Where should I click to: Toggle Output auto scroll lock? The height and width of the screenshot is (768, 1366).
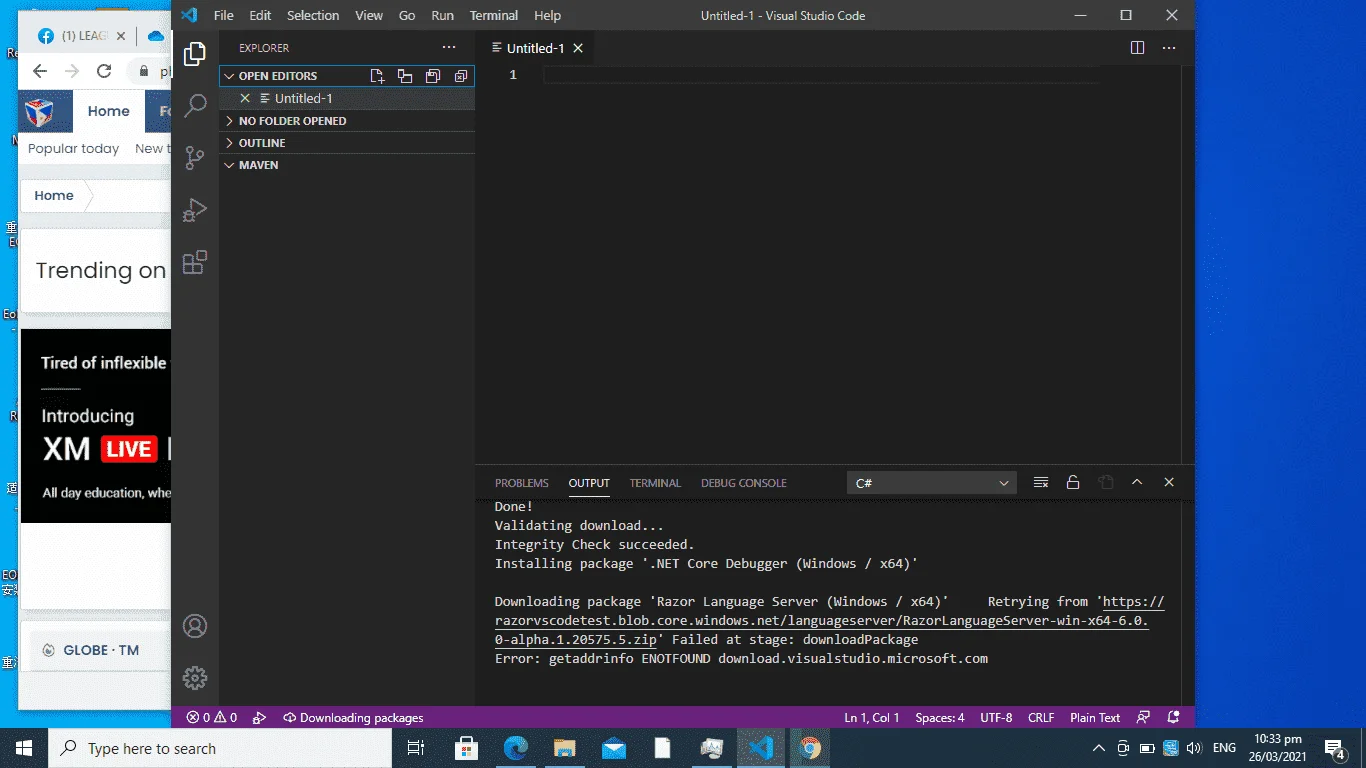tap(1073, 483)
